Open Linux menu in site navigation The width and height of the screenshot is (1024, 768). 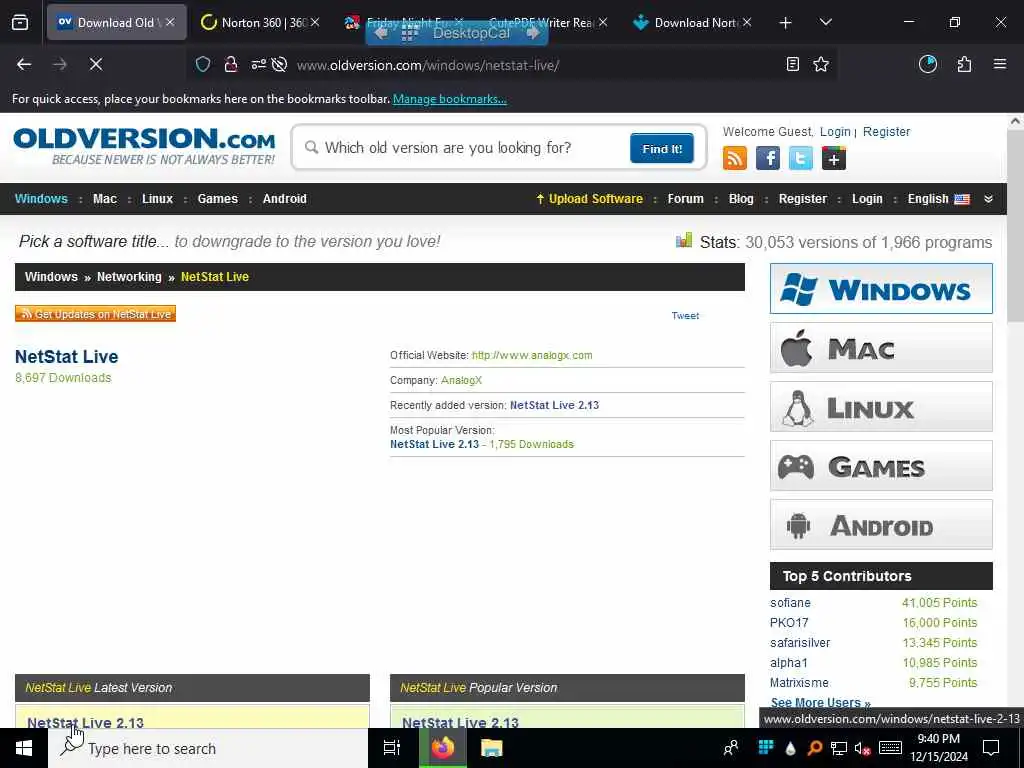[157, 199]
